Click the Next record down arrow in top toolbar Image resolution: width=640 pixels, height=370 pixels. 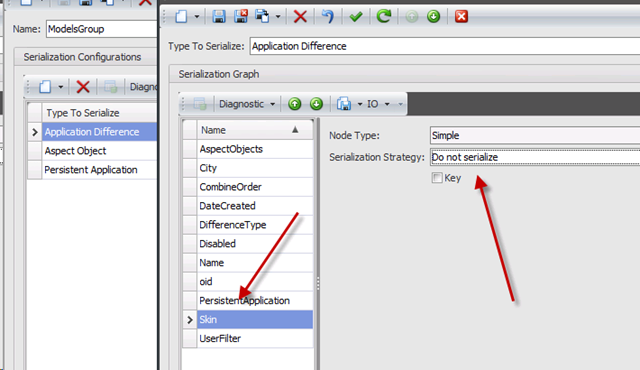point(433,17)
